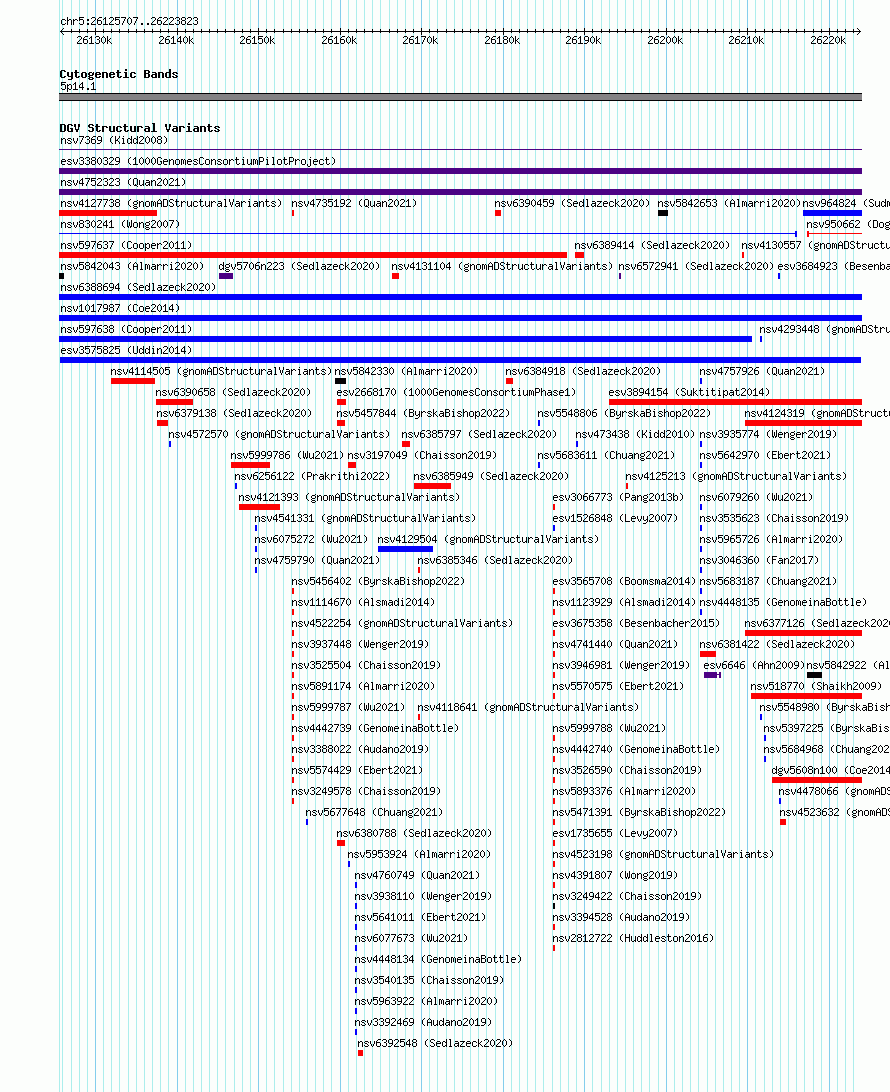The width and height of the screenshot is (890, 1092).
Task: Select nsv3046360 (Fan2017) label
Action: 759,559
